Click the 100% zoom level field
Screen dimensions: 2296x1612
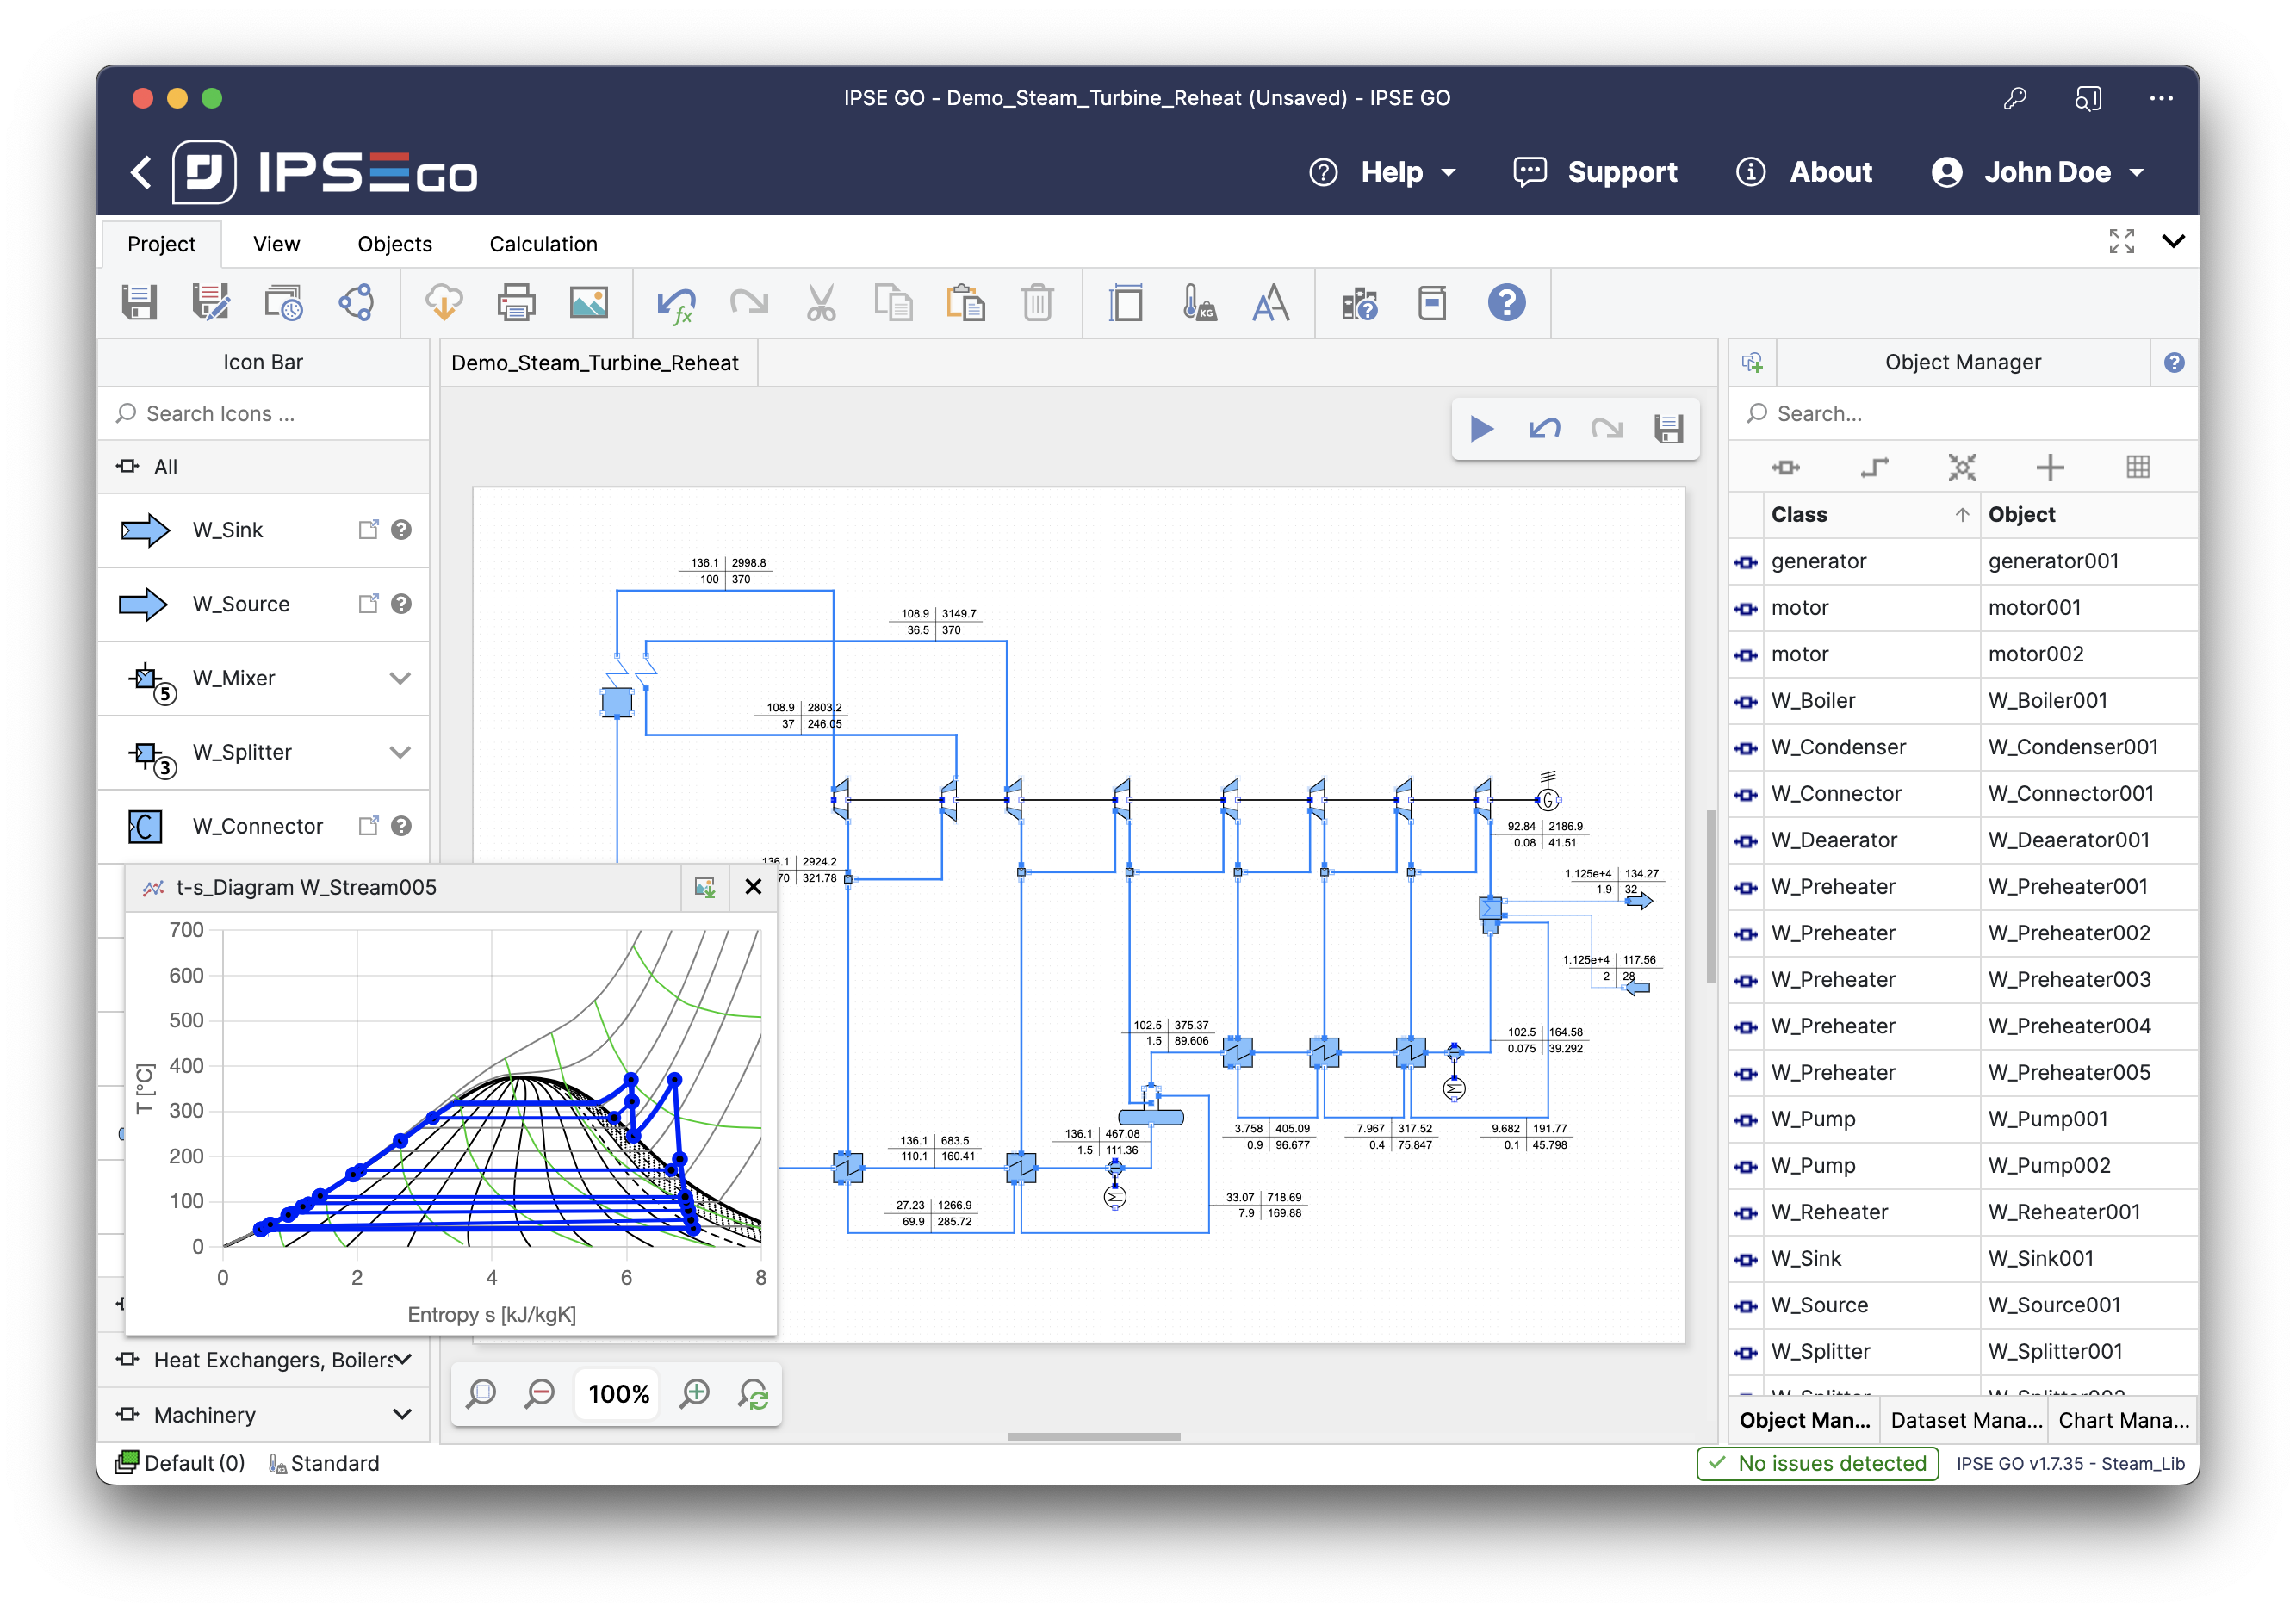pos(617,1393)
